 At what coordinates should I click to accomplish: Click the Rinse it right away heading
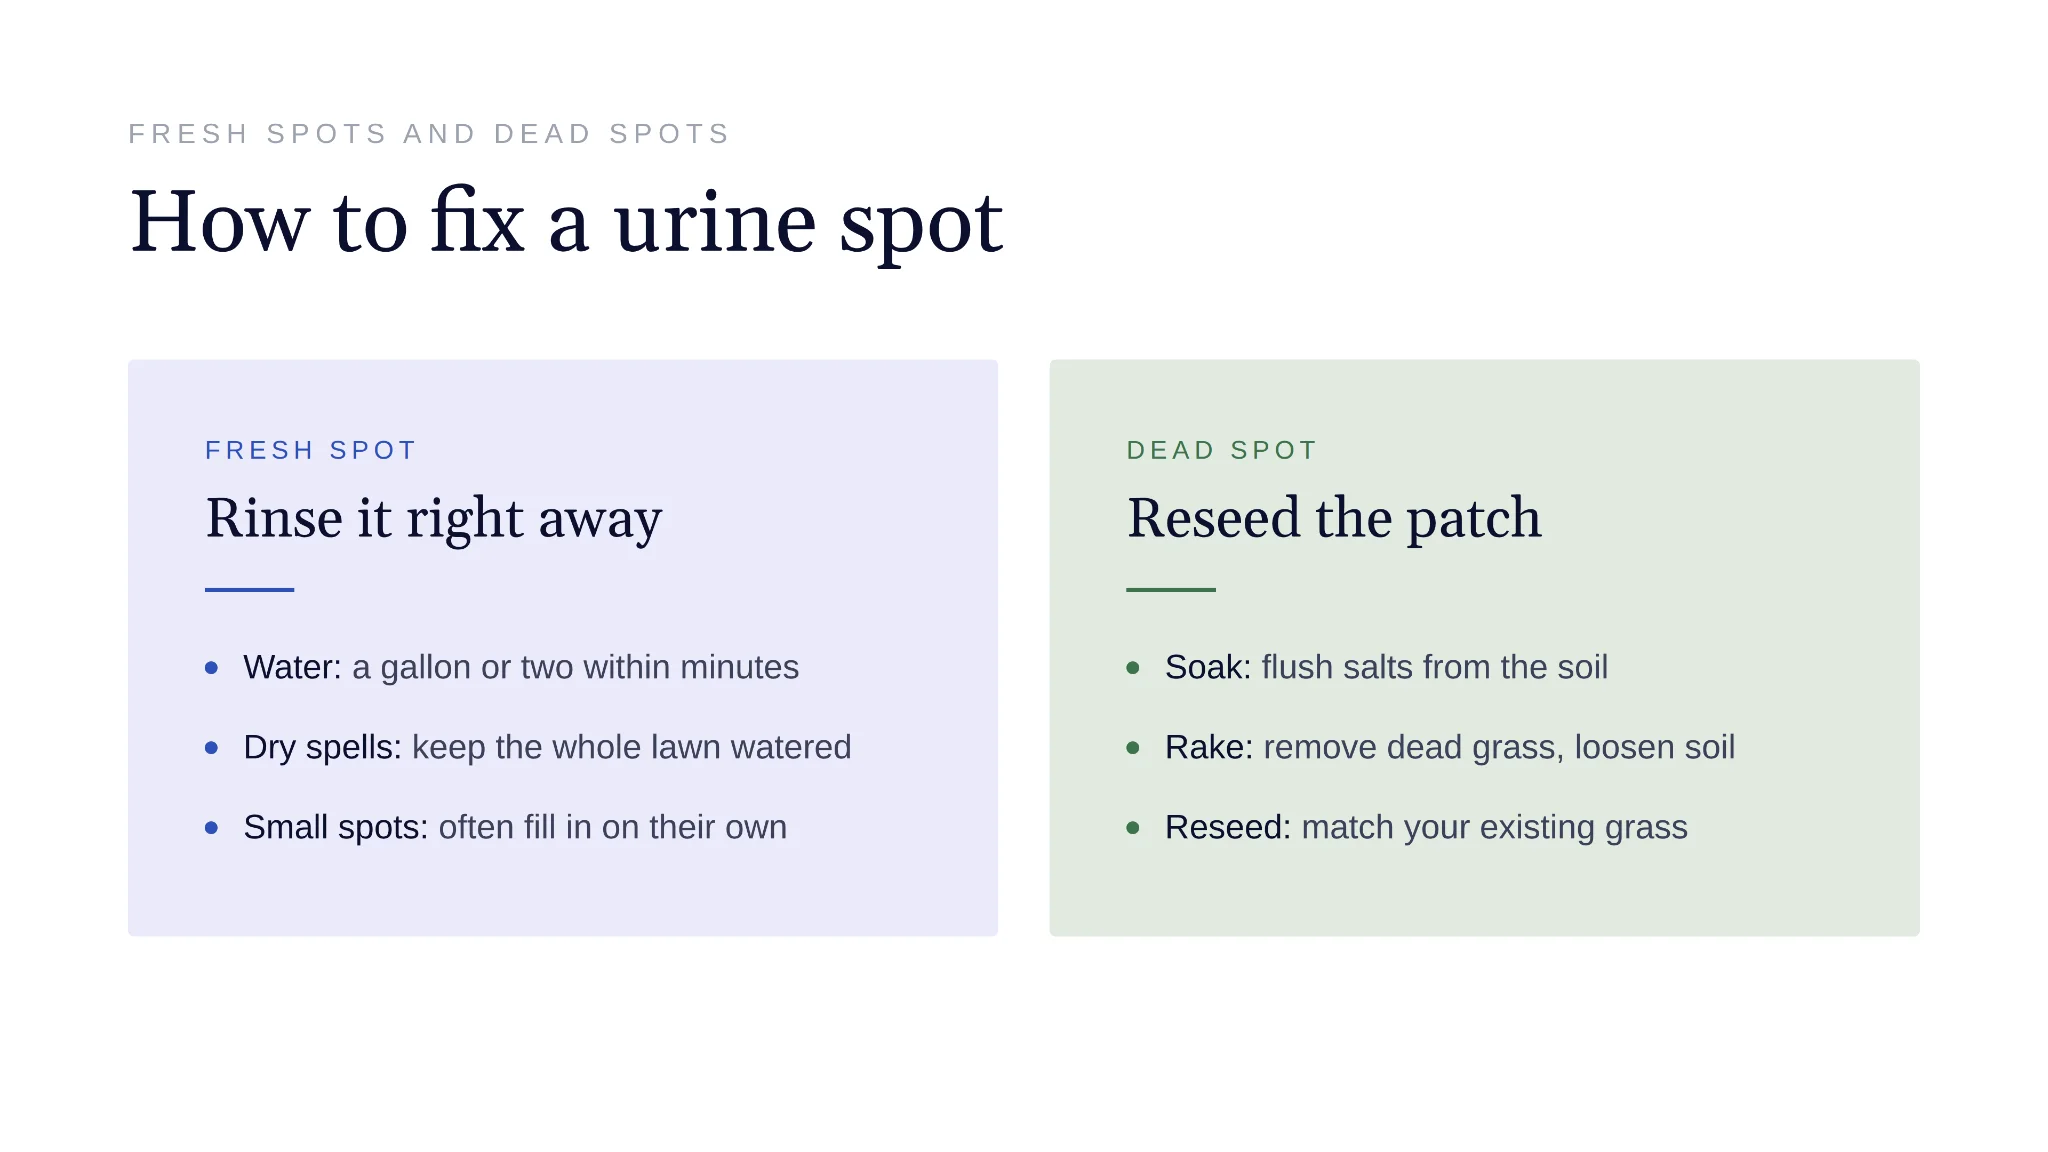point(434,519)
